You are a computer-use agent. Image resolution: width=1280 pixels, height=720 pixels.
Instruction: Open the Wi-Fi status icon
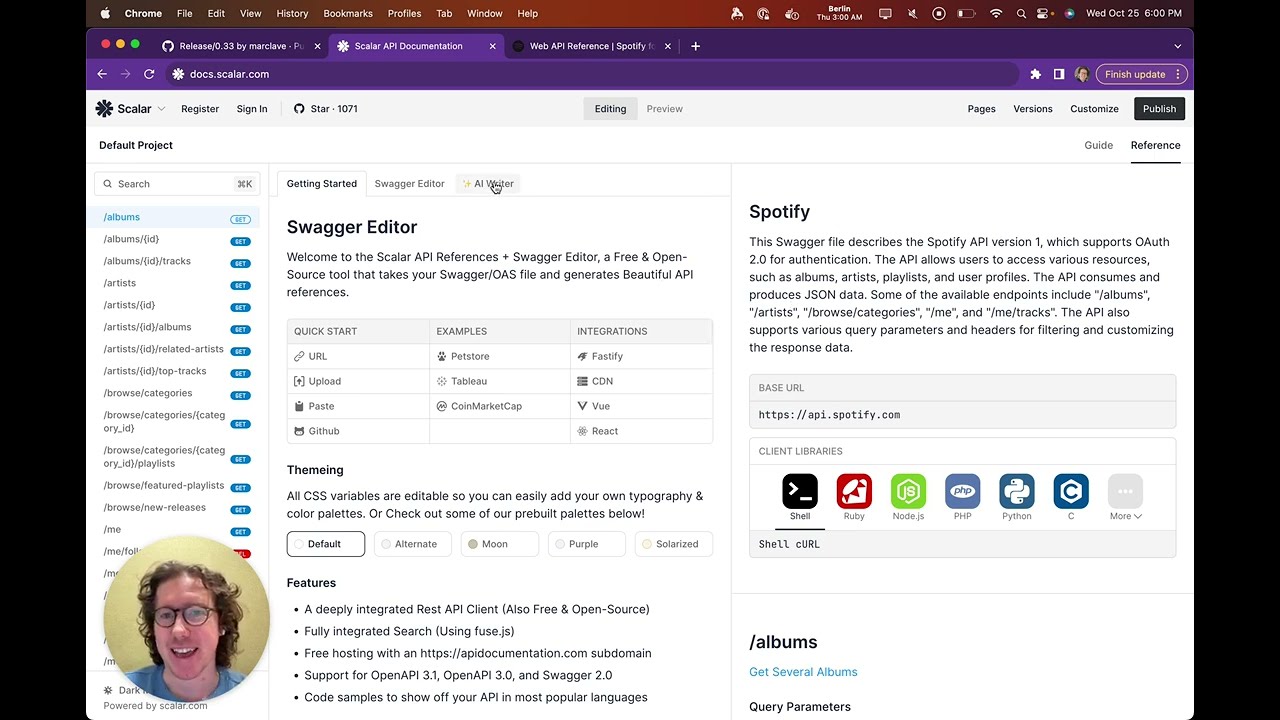point(995,13)
